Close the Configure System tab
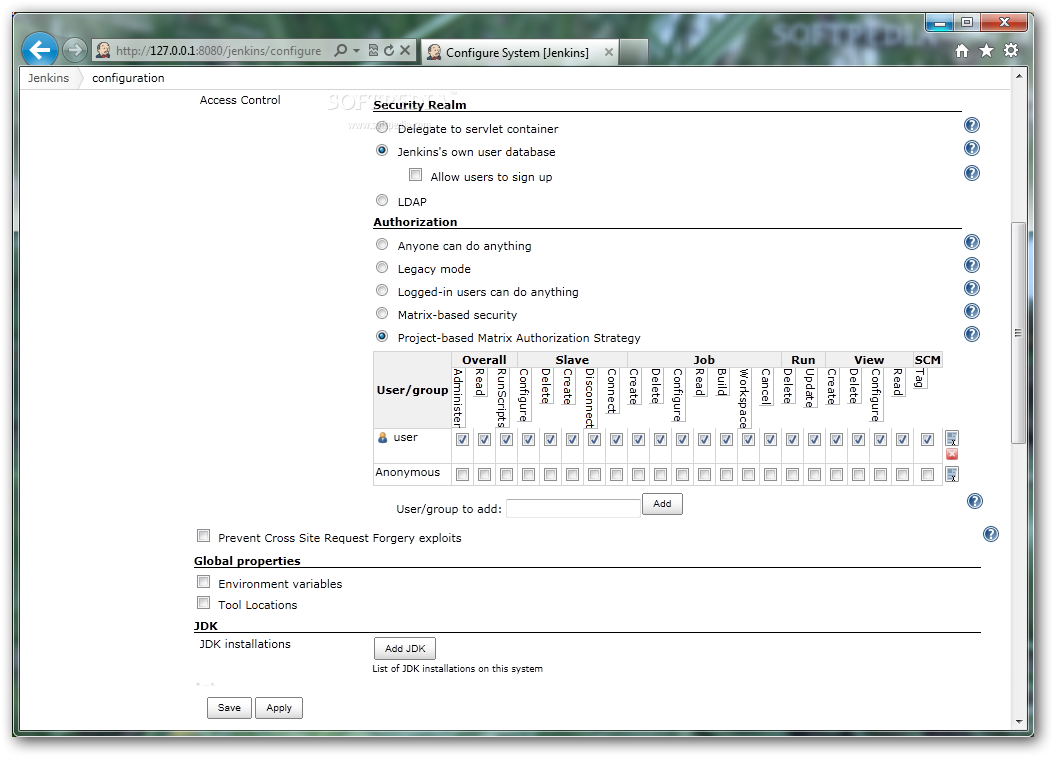 pyautogui.click(x=608, y=52)
